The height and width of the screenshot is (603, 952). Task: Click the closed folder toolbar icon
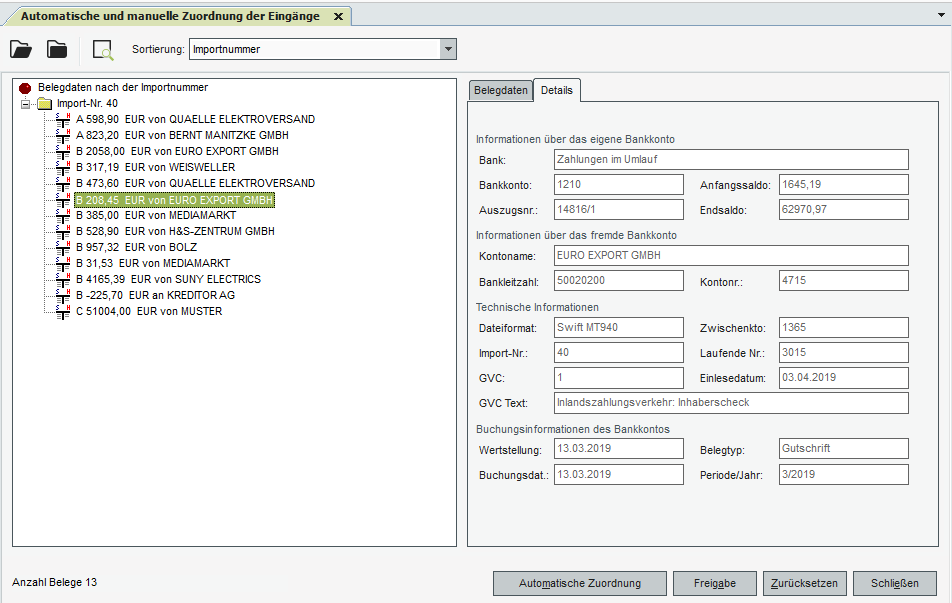click(57, 49)
